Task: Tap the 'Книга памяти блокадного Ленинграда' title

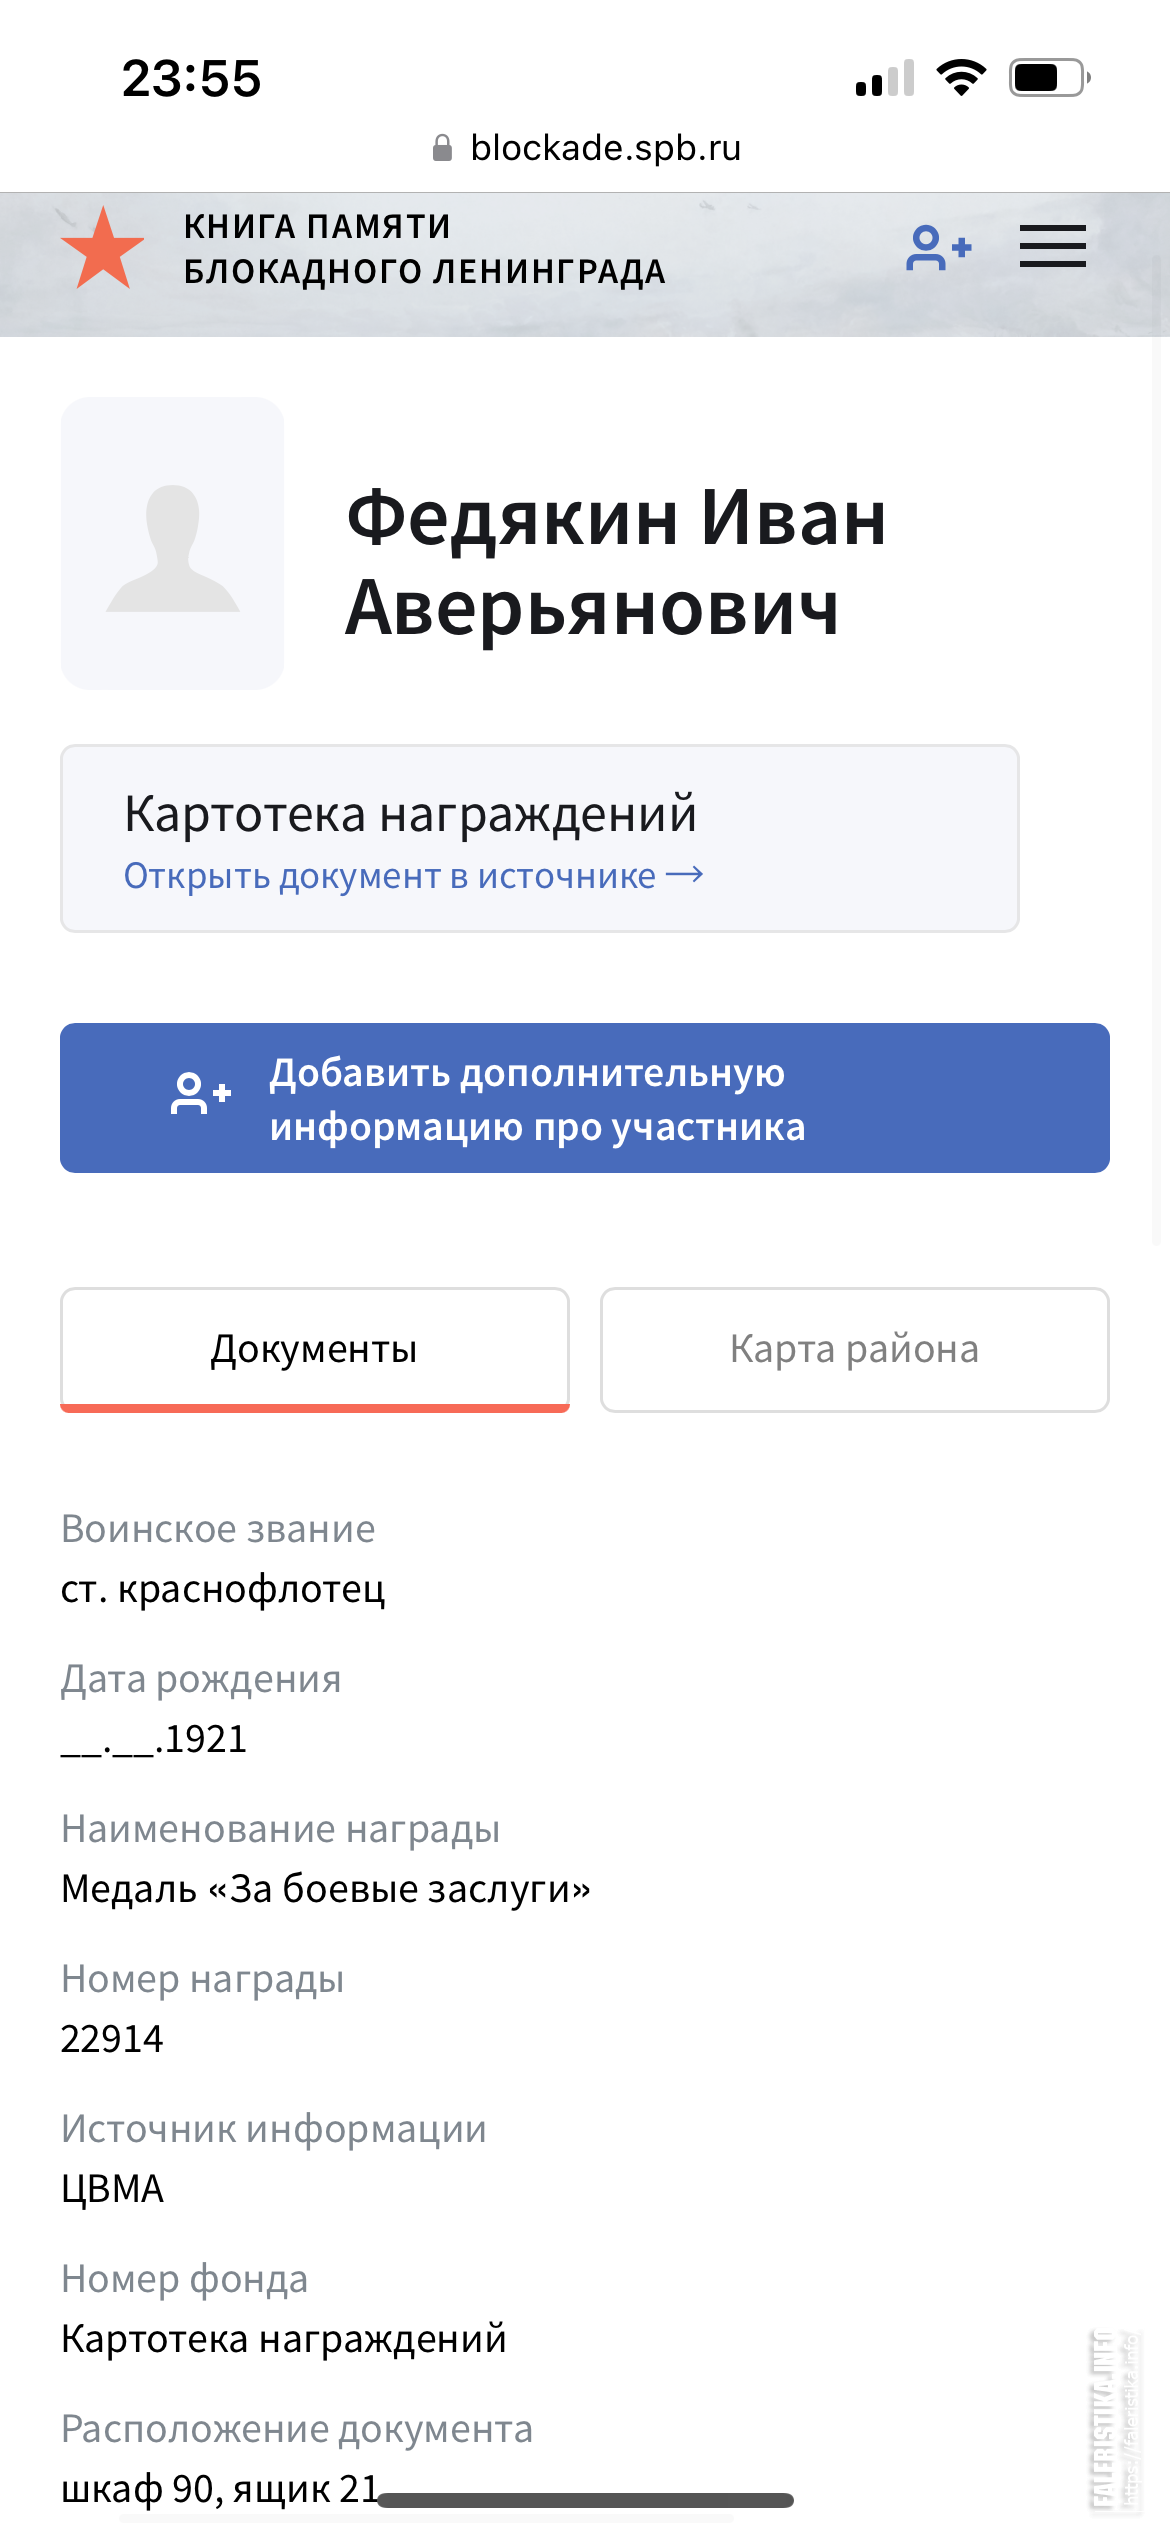Action: (x=424, y=249)
